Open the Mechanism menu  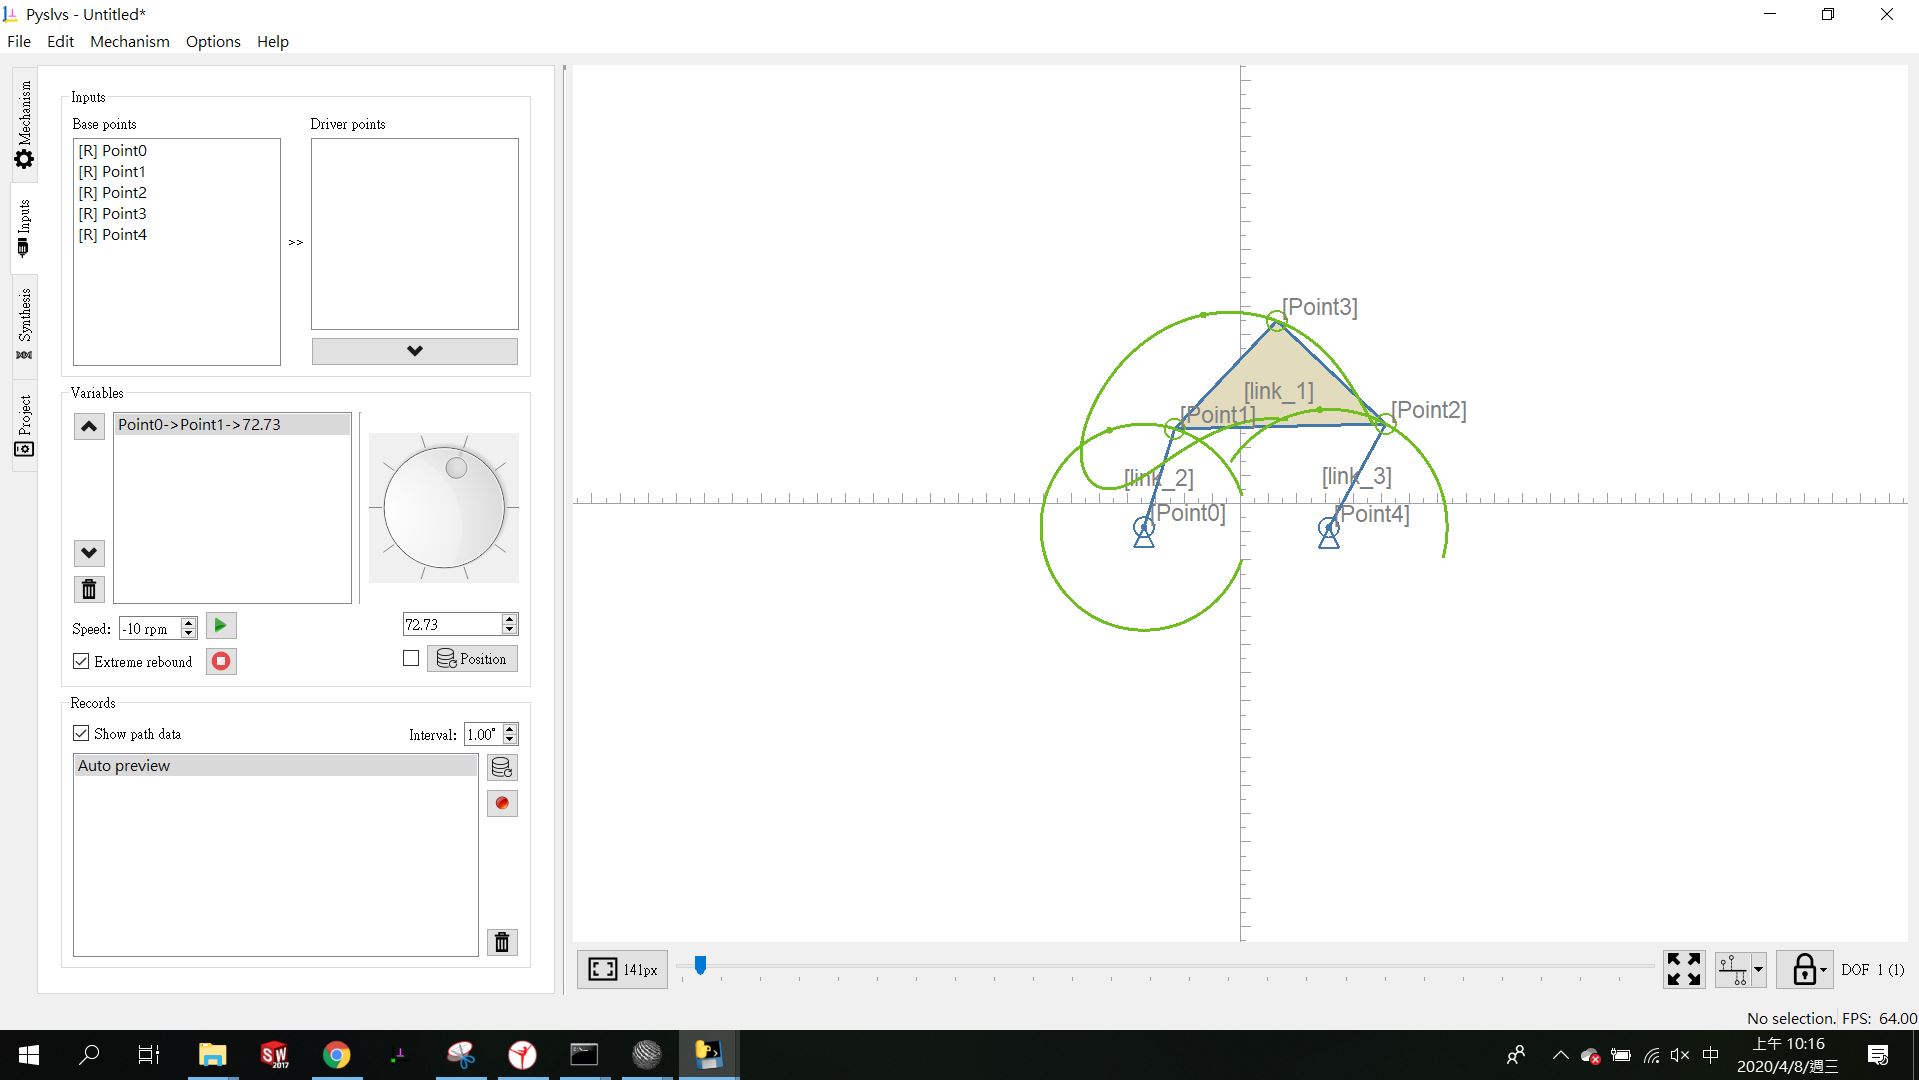tap(129, 41)
